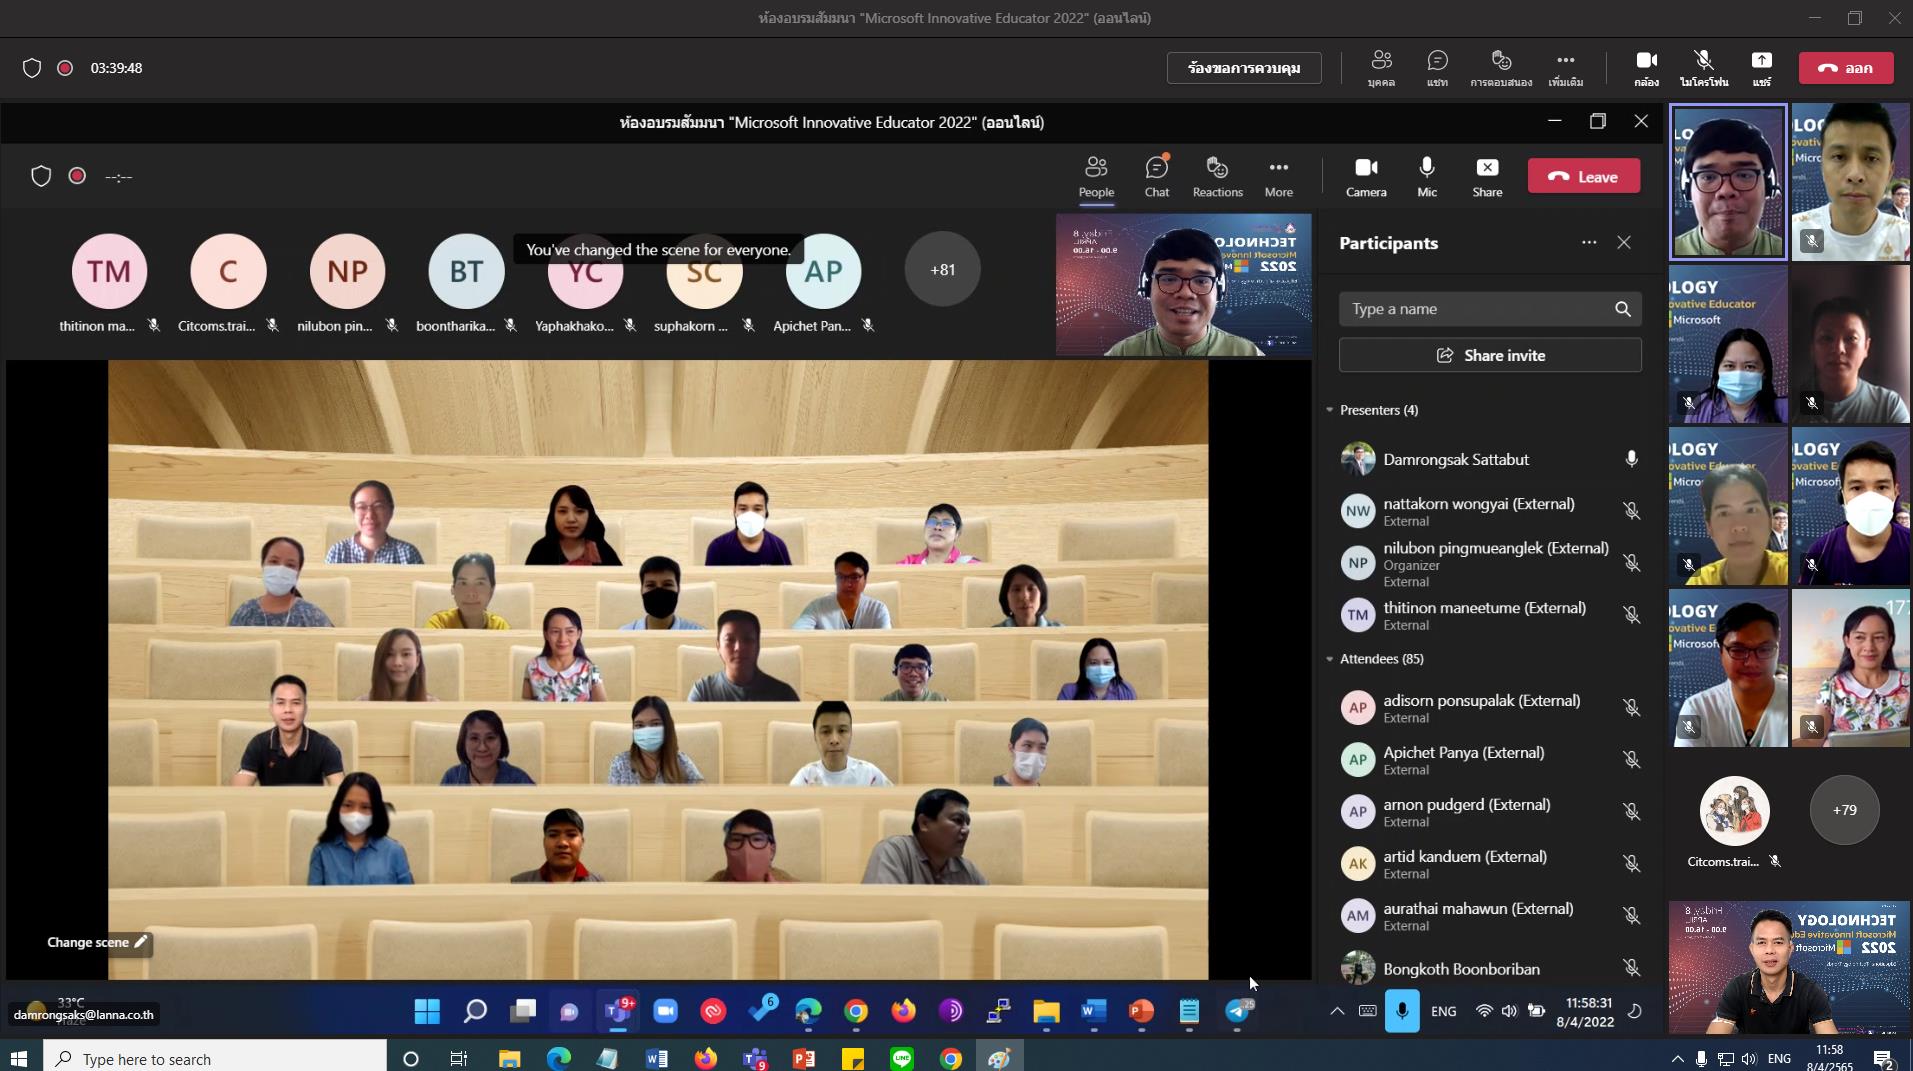Open the Thai-labelled reactions icon in outer toolbar

tap(1501, 68)
